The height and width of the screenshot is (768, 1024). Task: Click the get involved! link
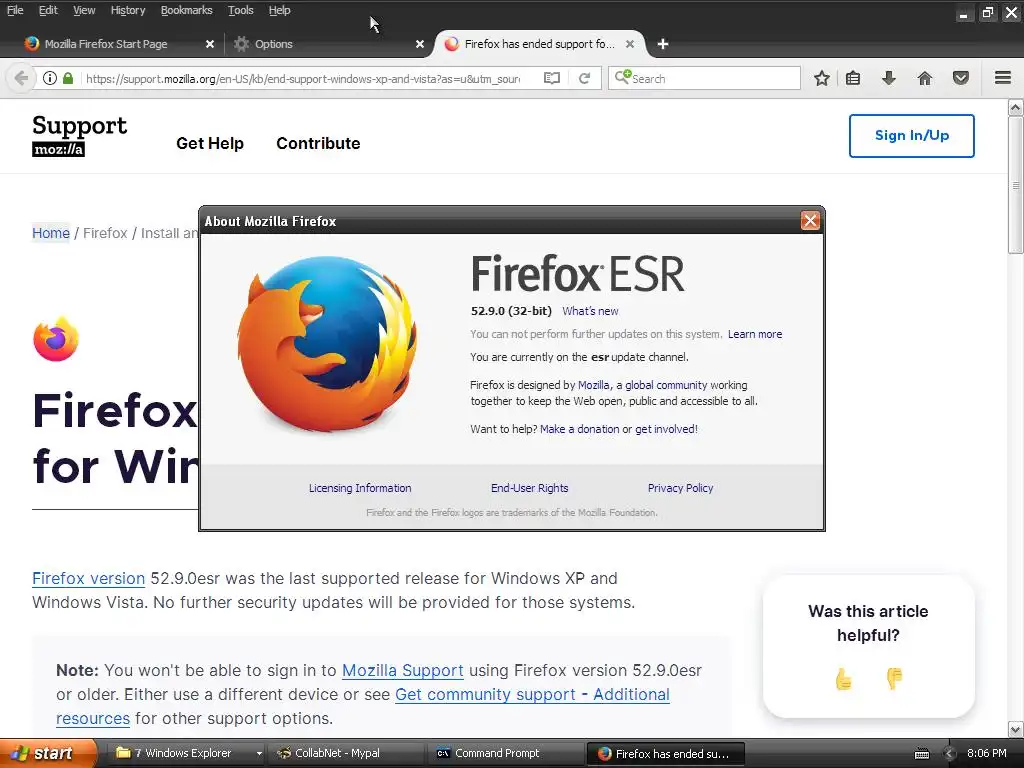coord(666,429)
